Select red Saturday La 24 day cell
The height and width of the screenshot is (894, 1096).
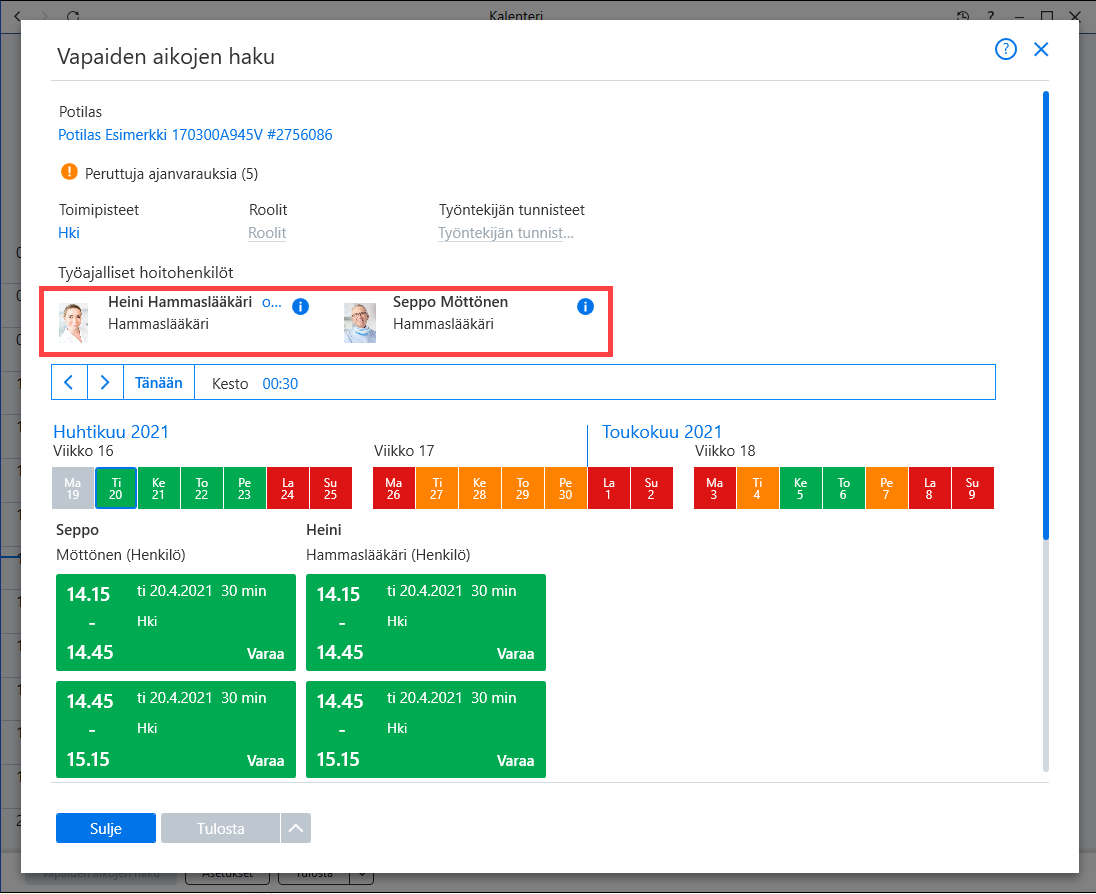[x=287, y=488]
